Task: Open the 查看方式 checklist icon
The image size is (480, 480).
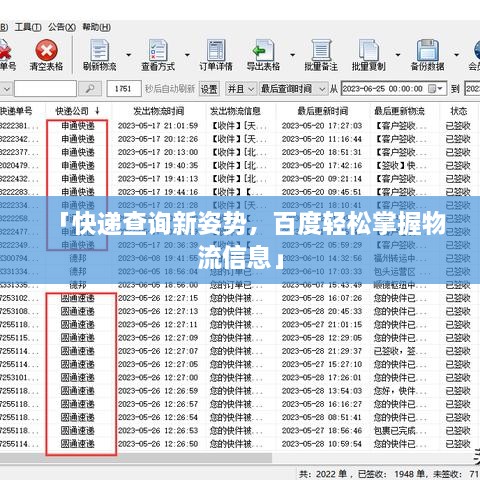Action: [158, 50]
